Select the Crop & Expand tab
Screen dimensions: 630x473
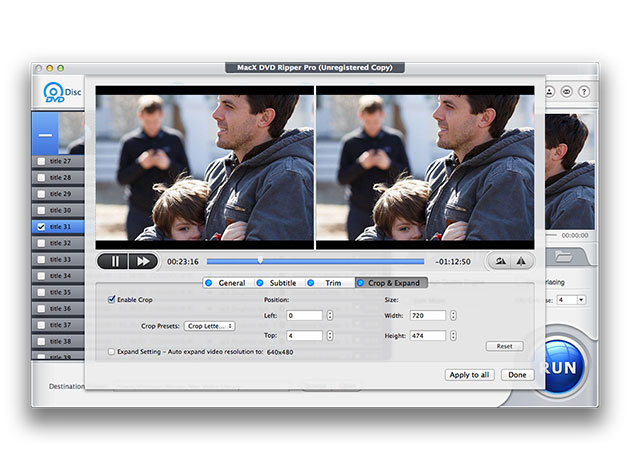click(391, 283)
